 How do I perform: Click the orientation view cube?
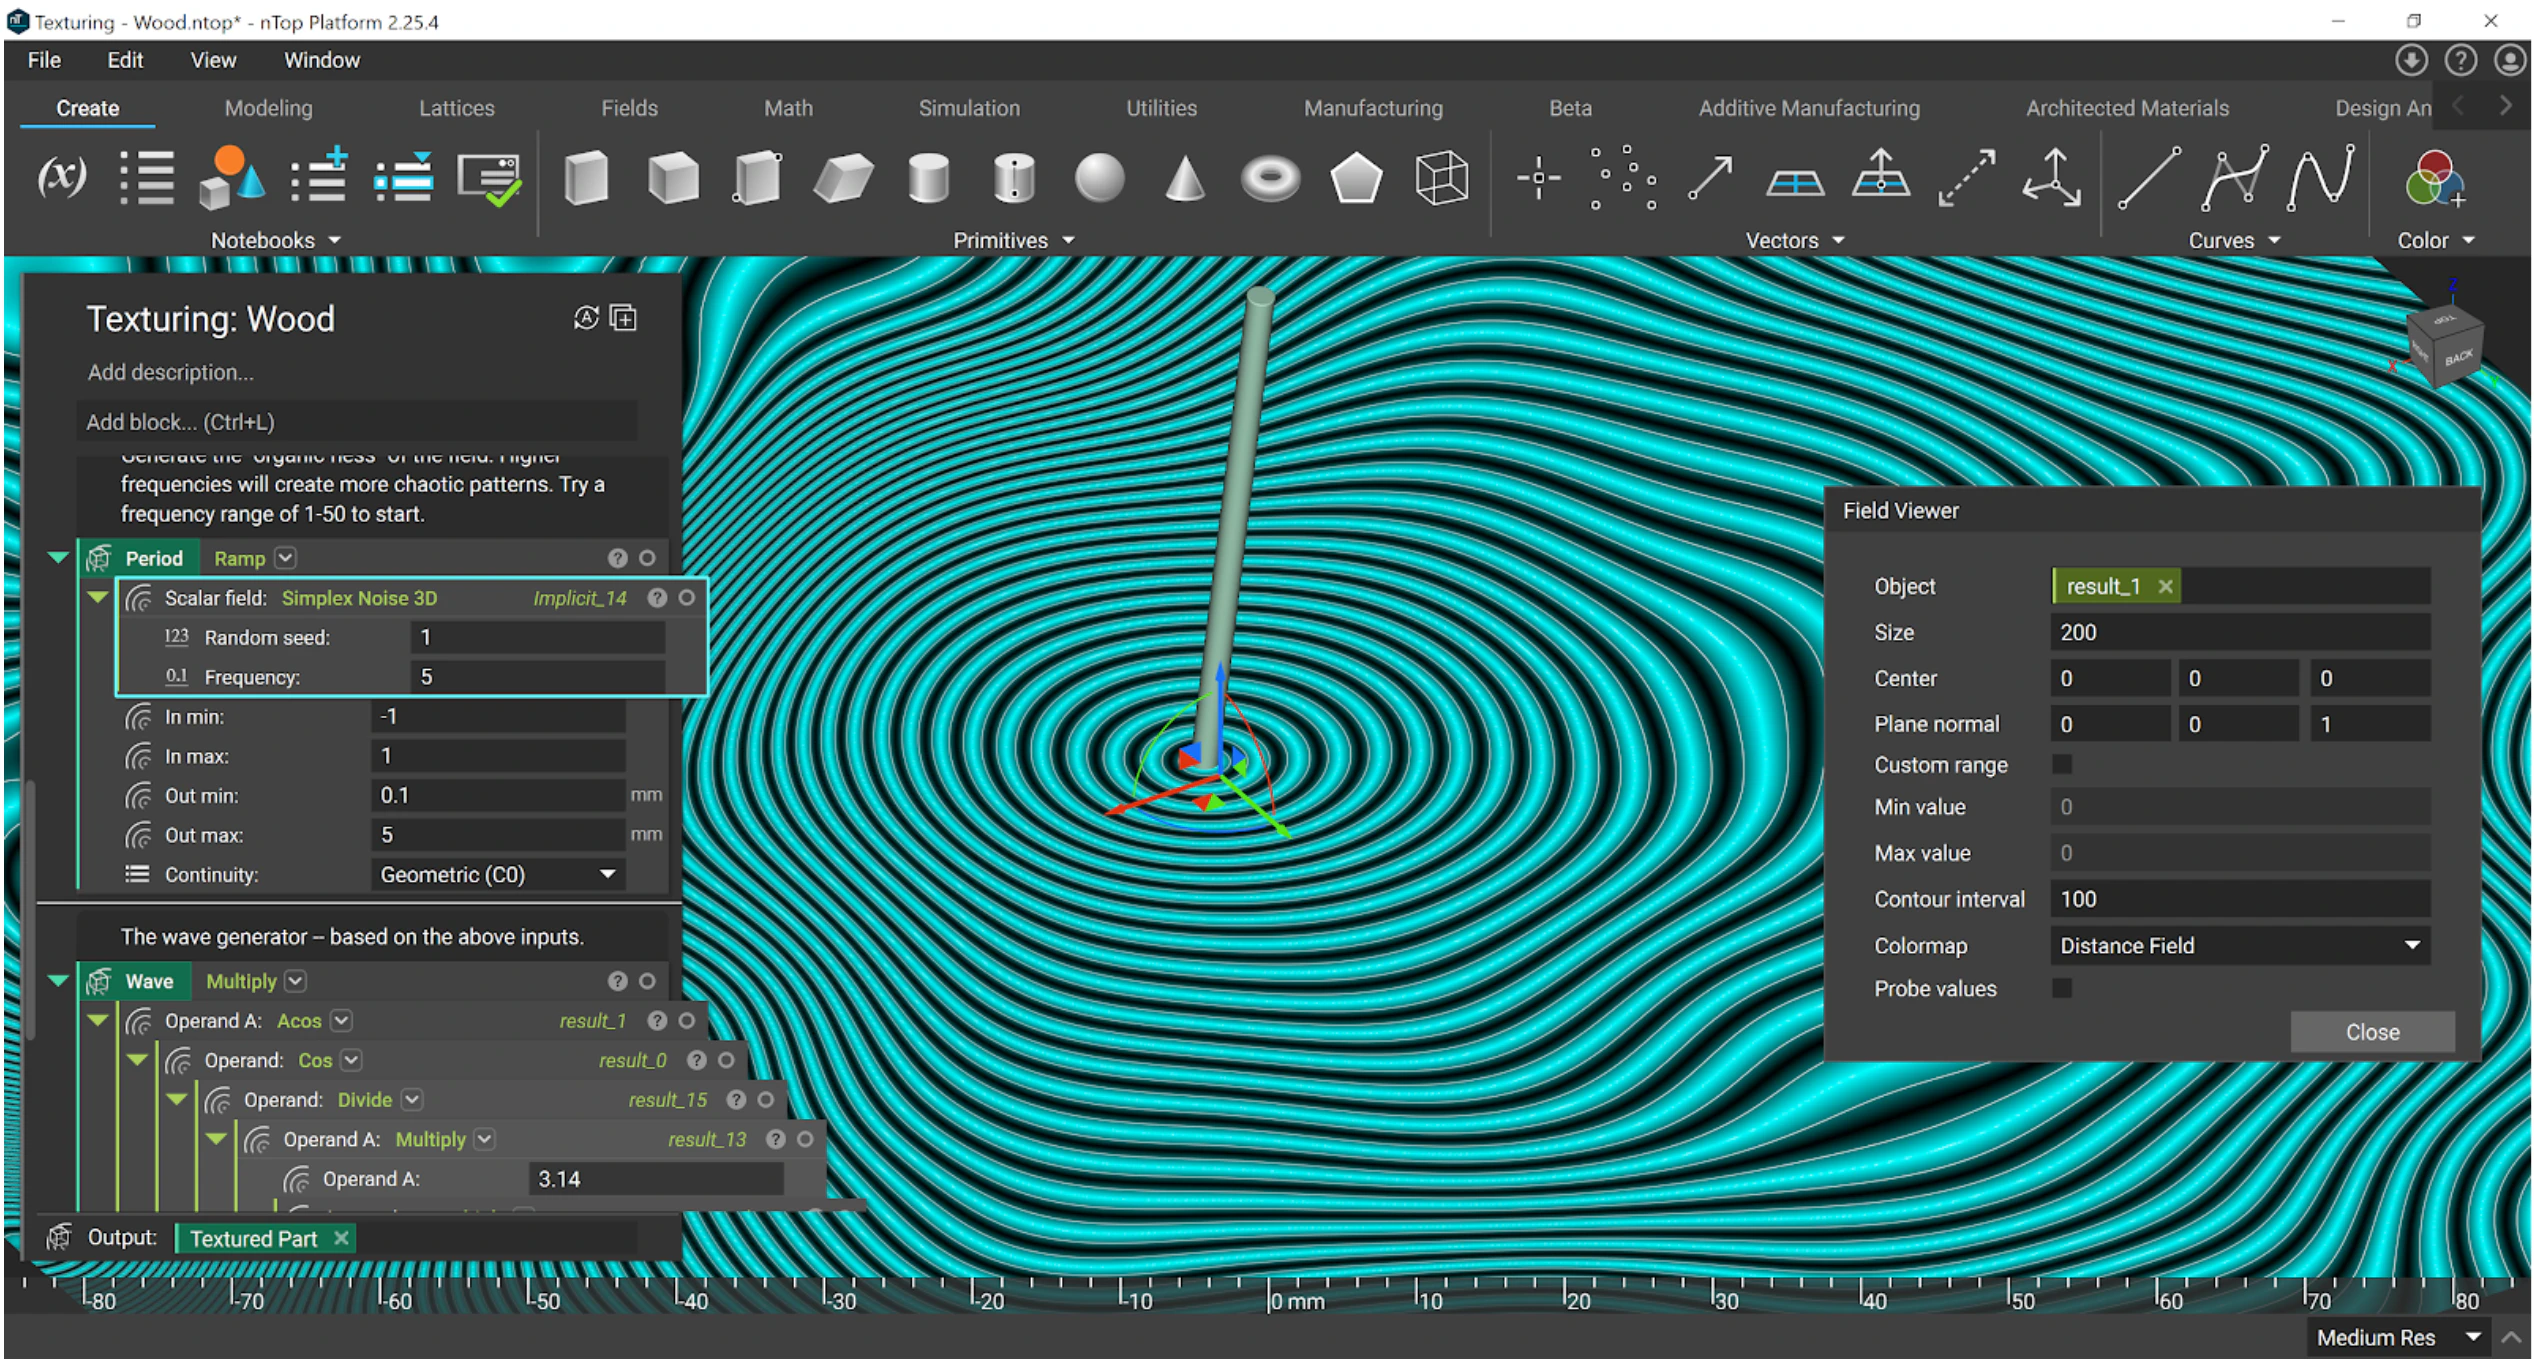(2445, 347)
